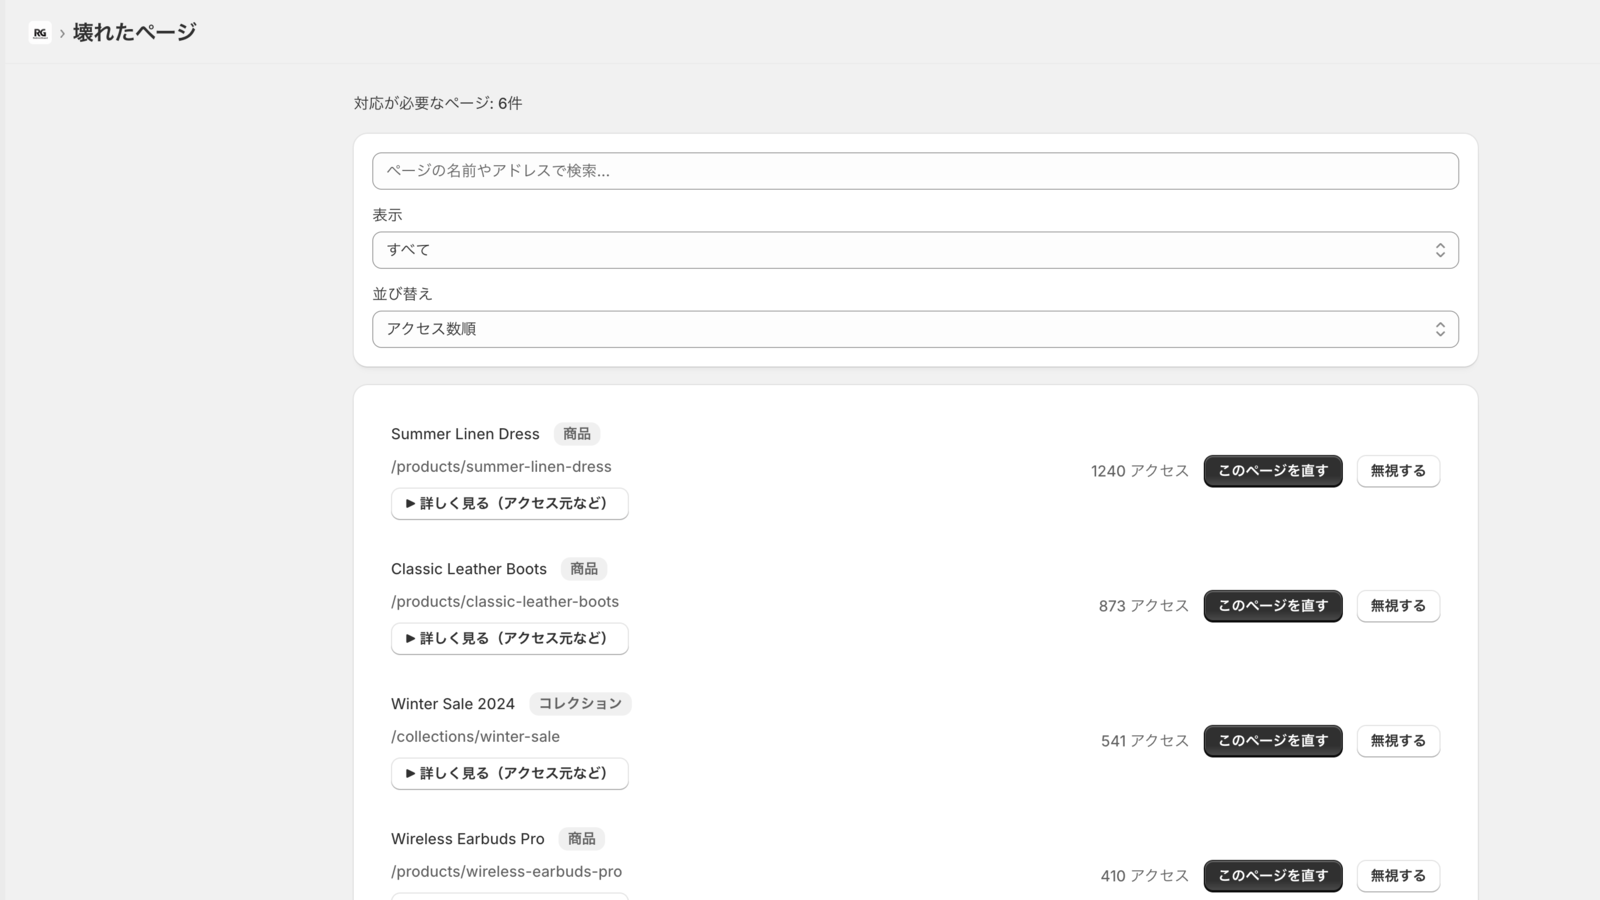Open the 並び替え sort dropdown
The width and height of the screenshot is (1600, 900).
(915, 329)
